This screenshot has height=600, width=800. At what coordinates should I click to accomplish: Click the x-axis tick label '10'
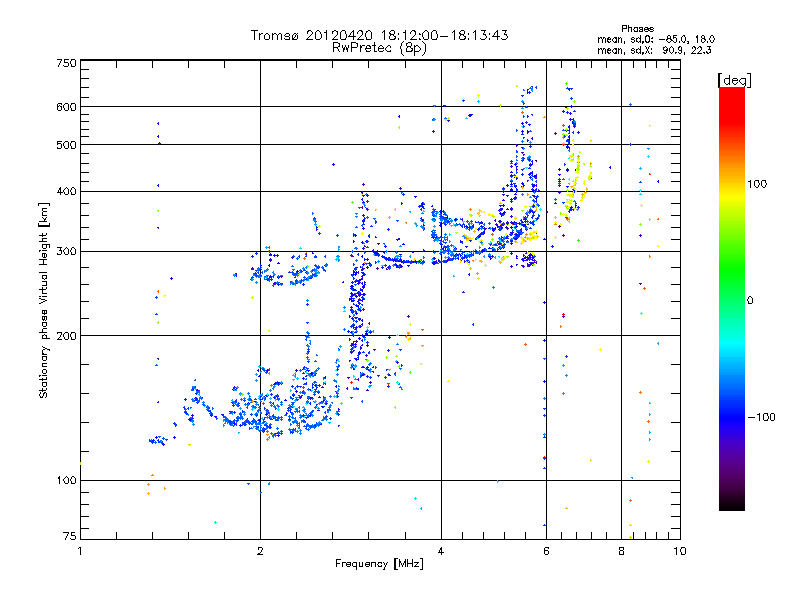tap(680, 552)
